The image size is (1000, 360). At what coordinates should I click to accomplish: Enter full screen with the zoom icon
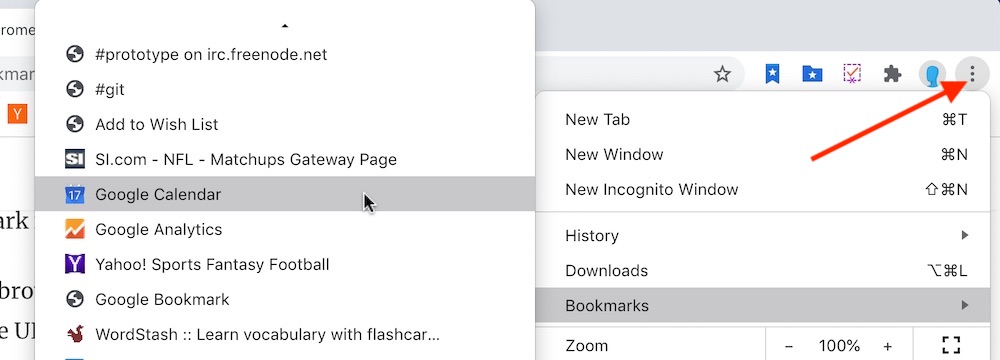(951, 345)
